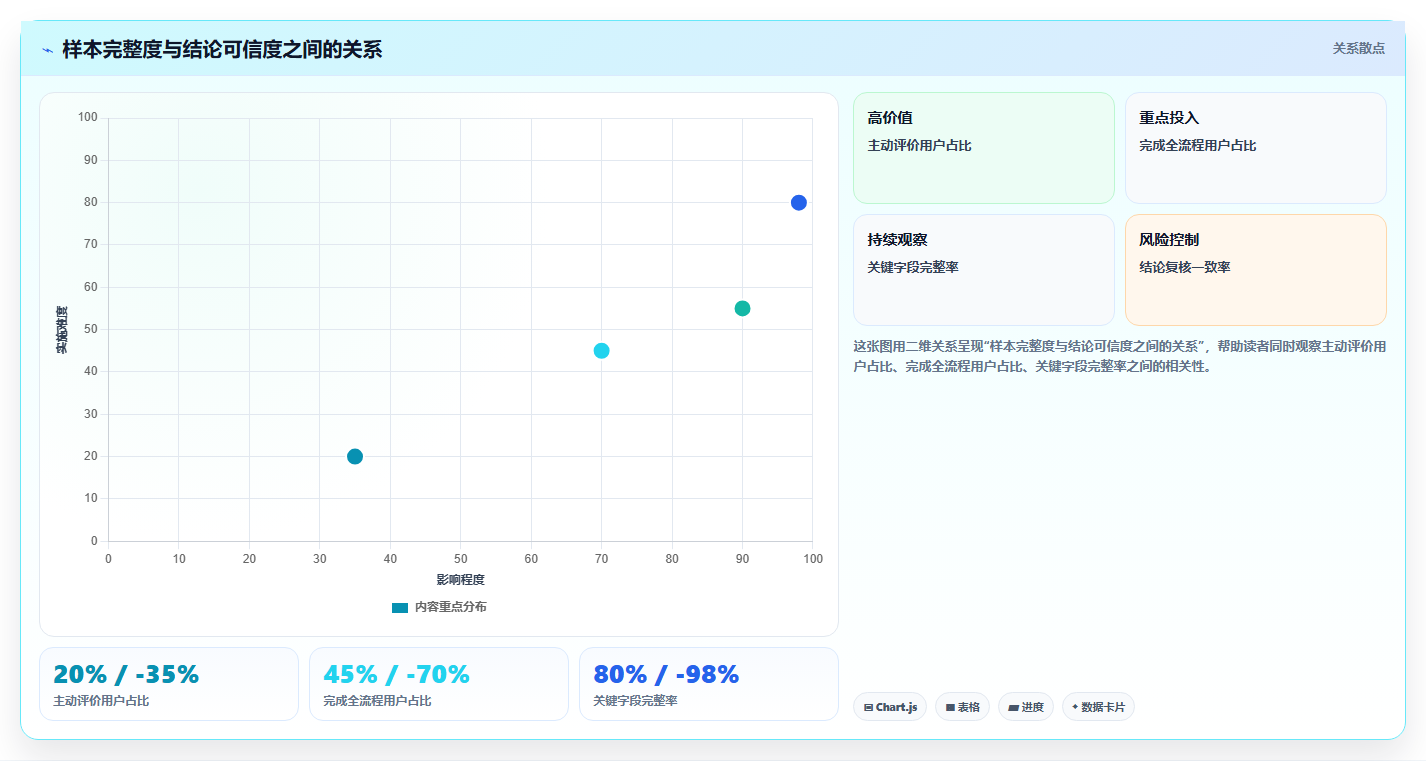Click the 数据卡片 chip diamond icon
The height and width of the screenshot is (761, 1426).
click(1075, 706)
